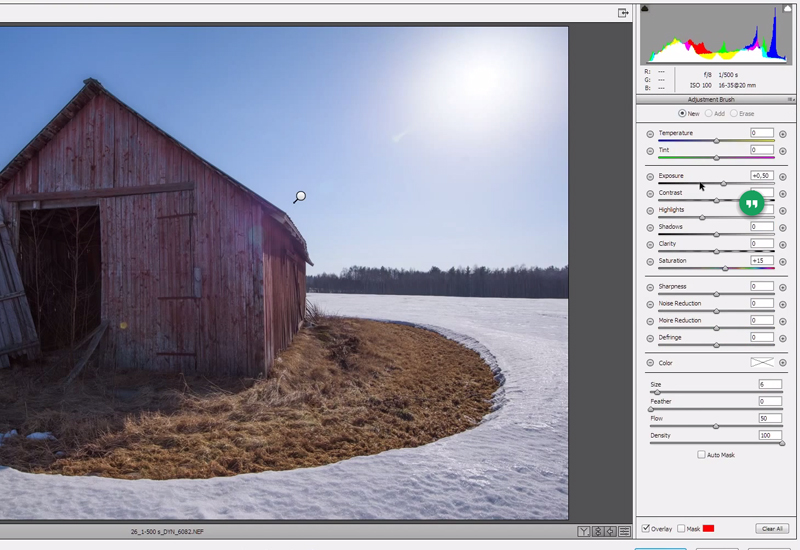
Task: Open the filter icon below the preview
Action: click(x=584, y=531)
